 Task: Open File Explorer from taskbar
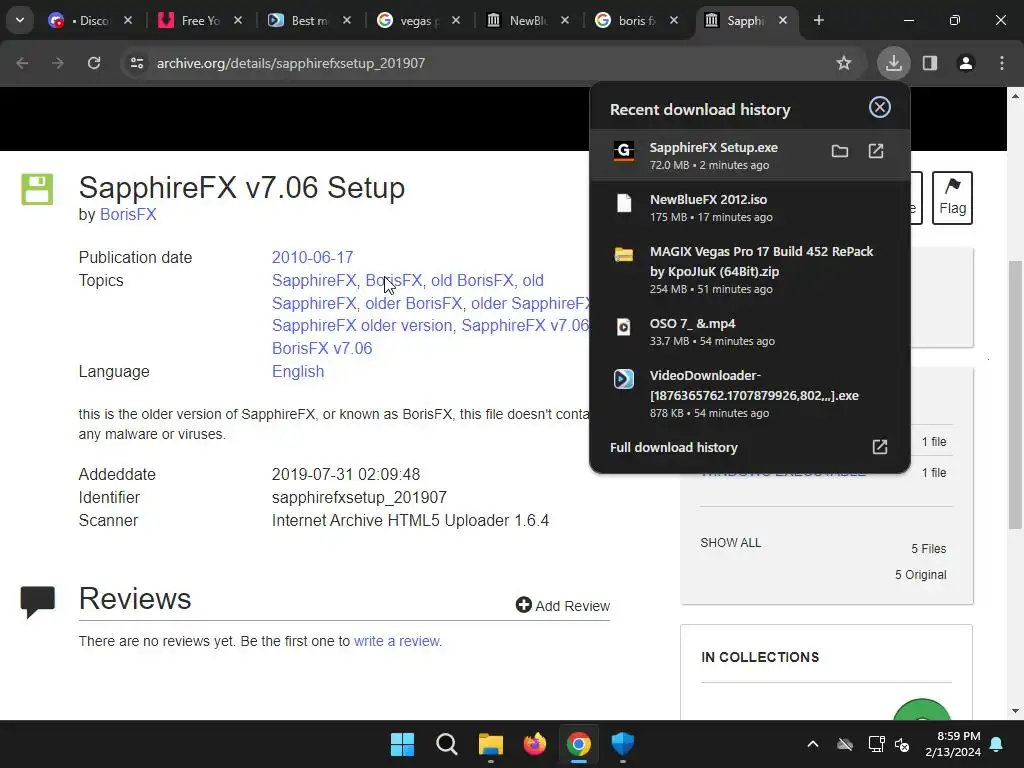point(490,744)
